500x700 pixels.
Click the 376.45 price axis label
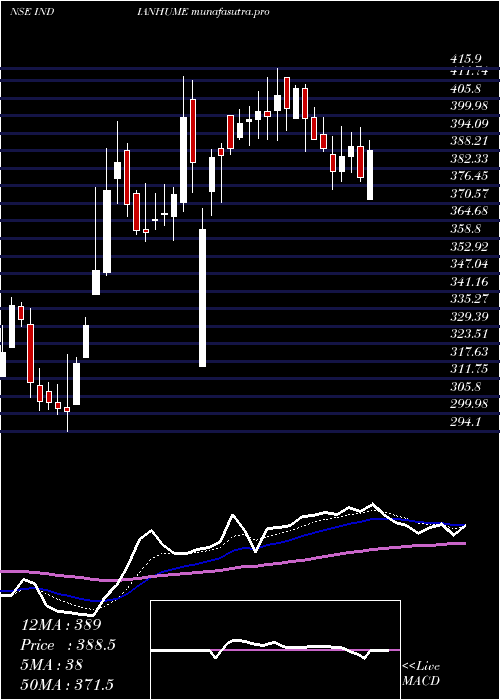(468, 177)
